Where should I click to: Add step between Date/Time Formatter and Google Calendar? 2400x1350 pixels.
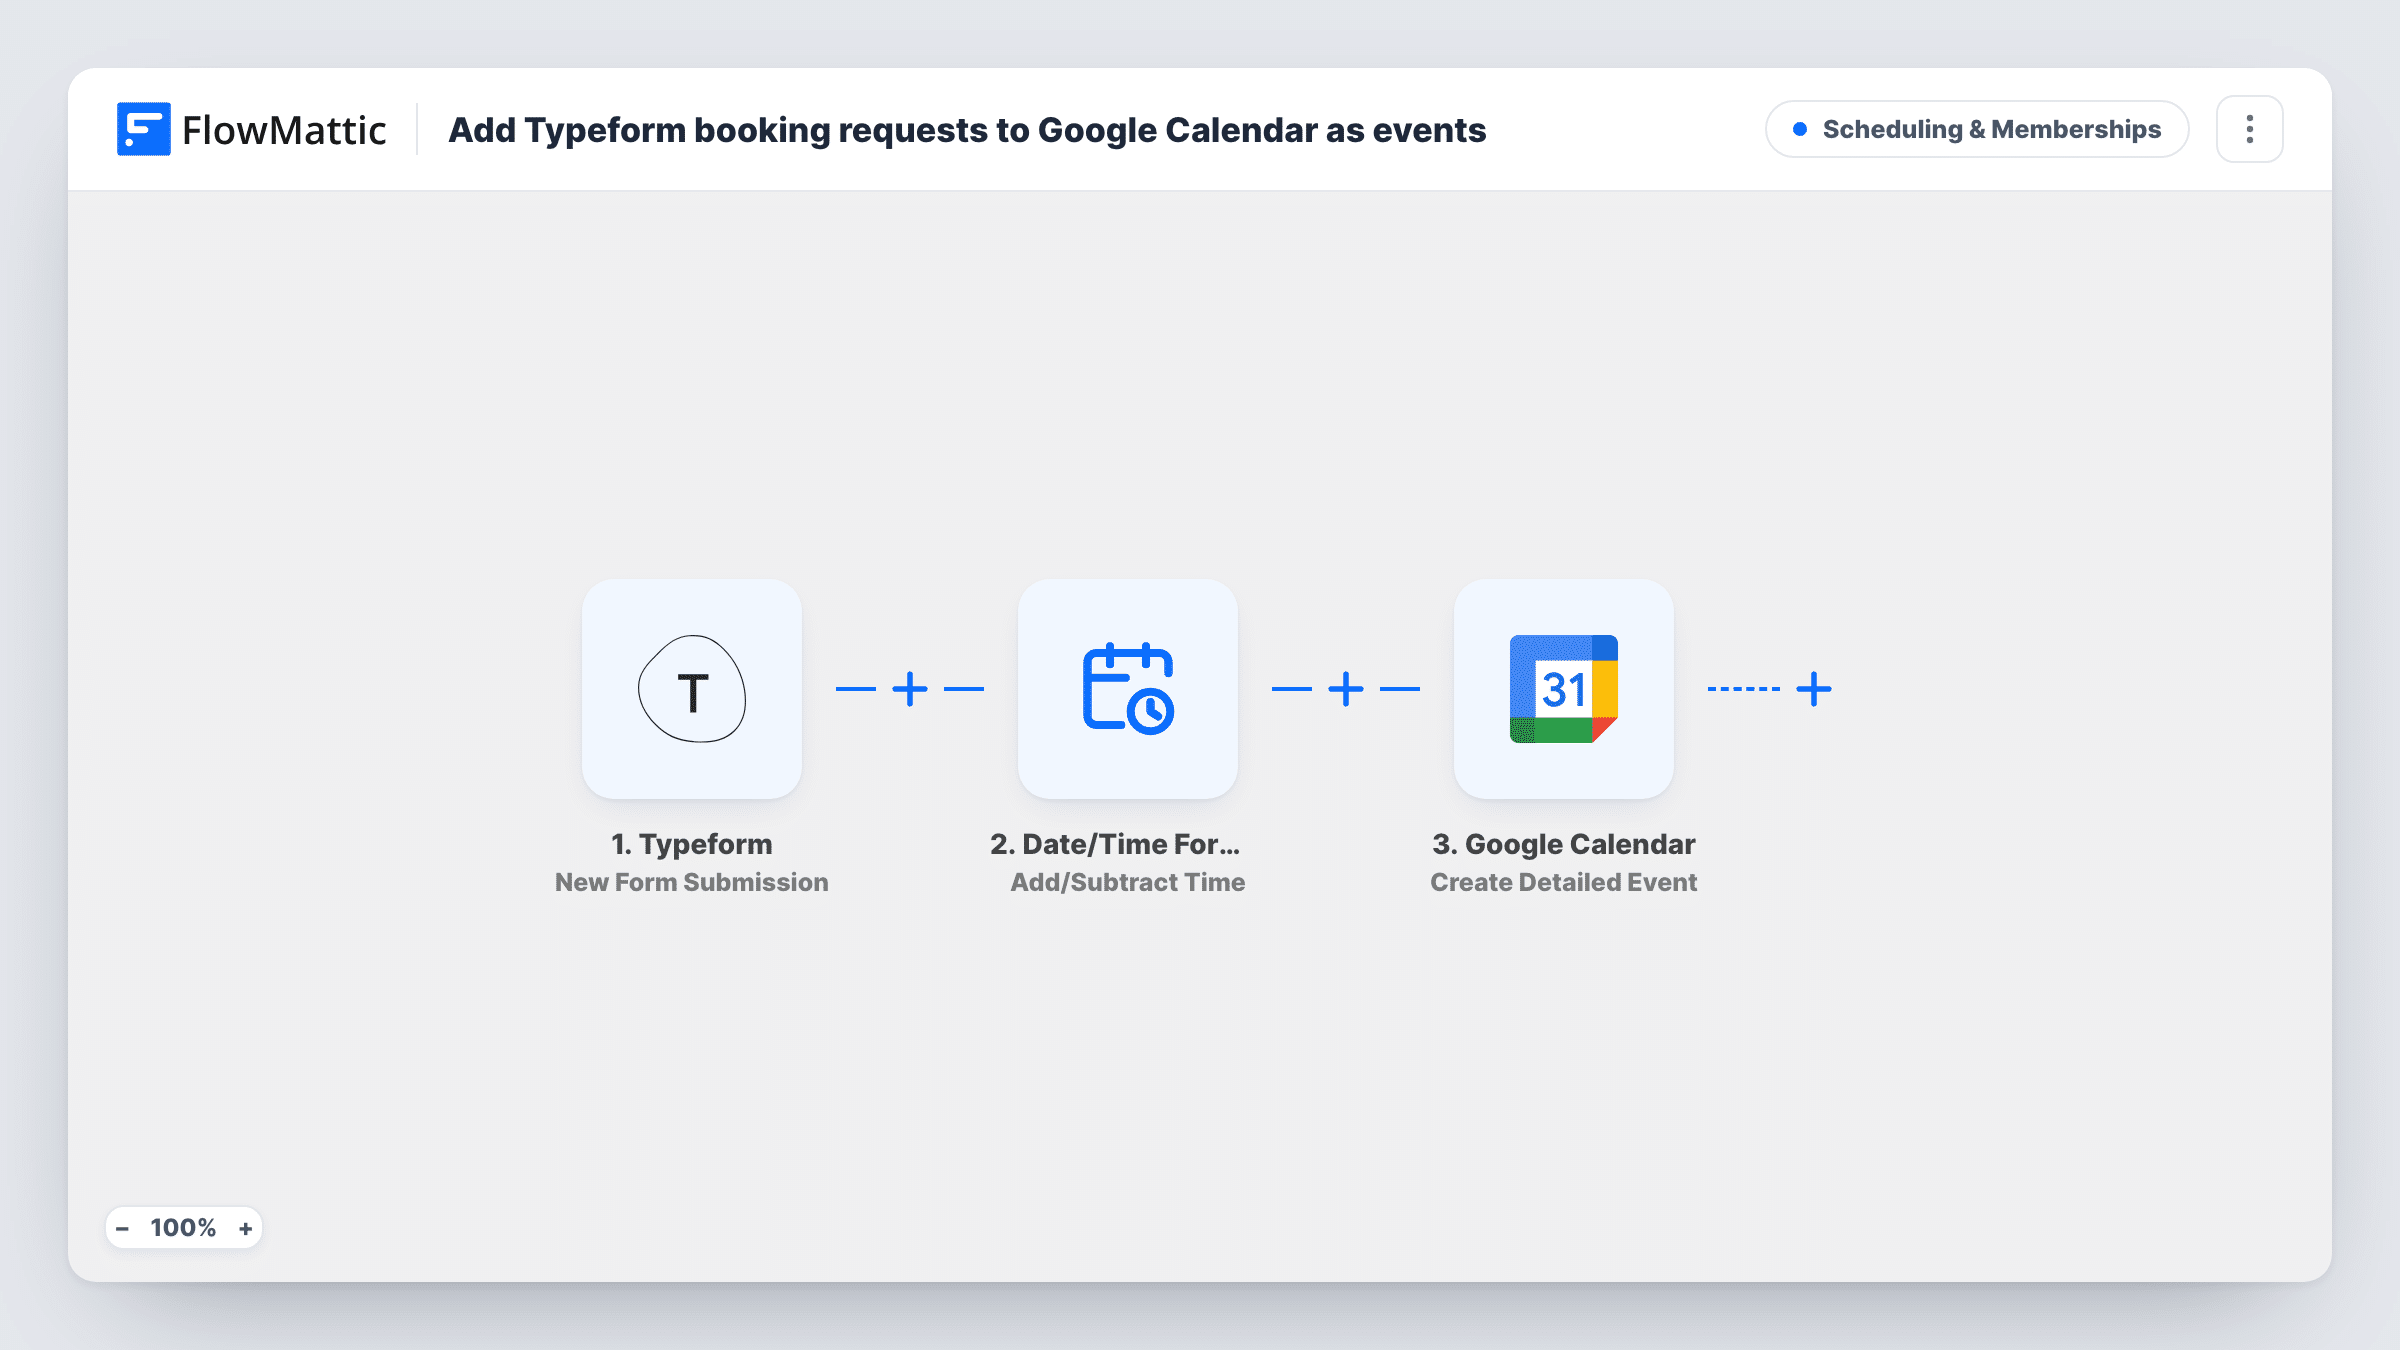coord(1346,689)
